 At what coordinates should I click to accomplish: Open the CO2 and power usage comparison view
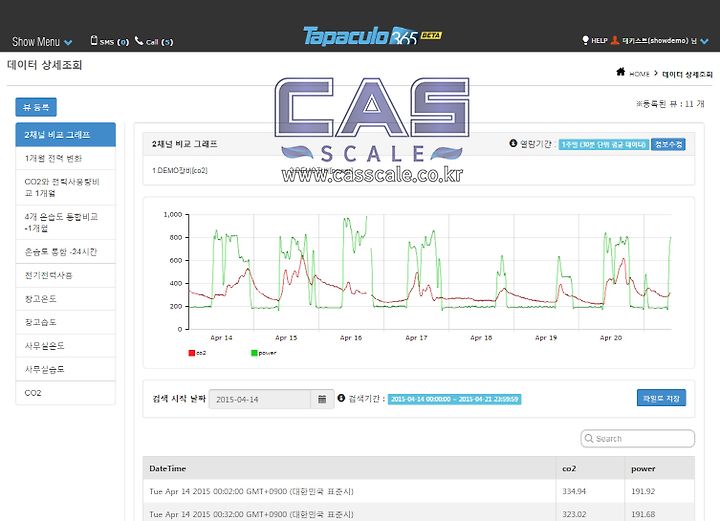point(66,187)
